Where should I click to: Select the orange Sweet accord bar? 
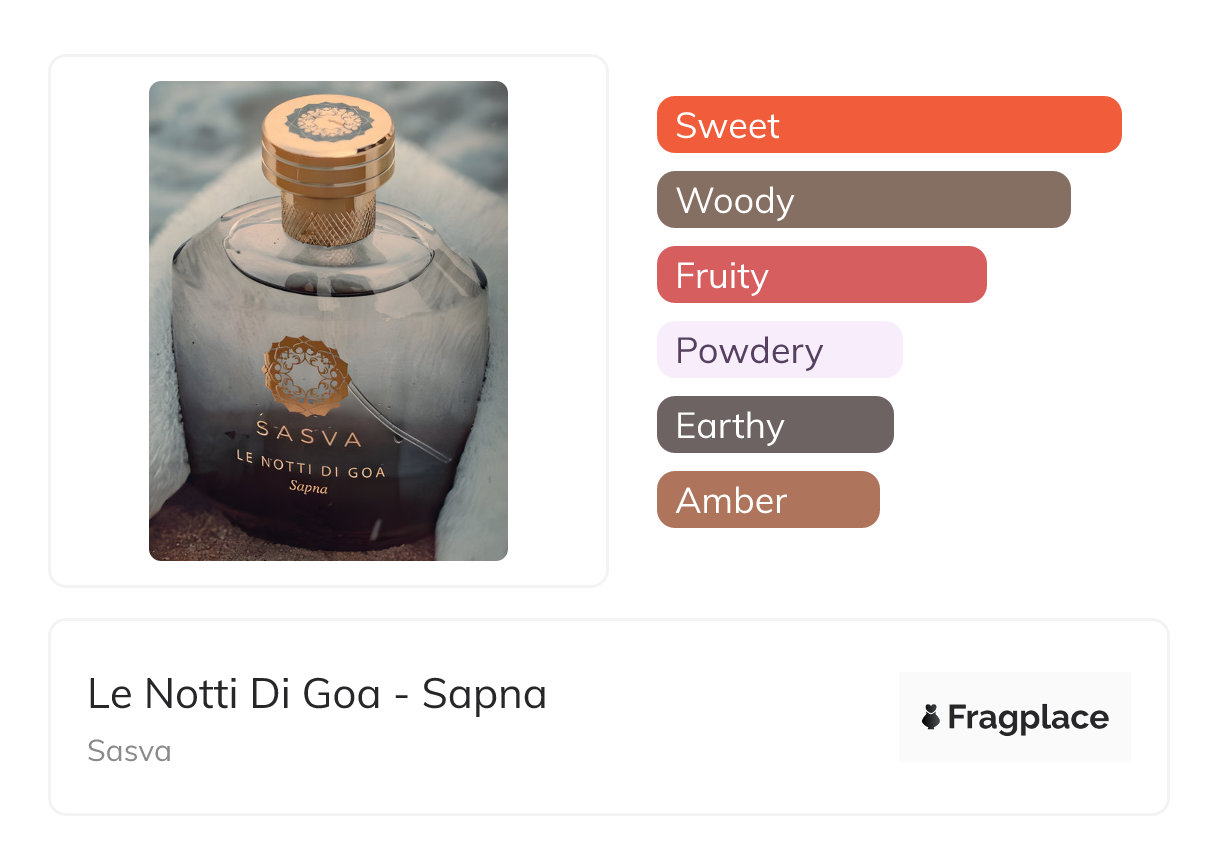(888, 125)
